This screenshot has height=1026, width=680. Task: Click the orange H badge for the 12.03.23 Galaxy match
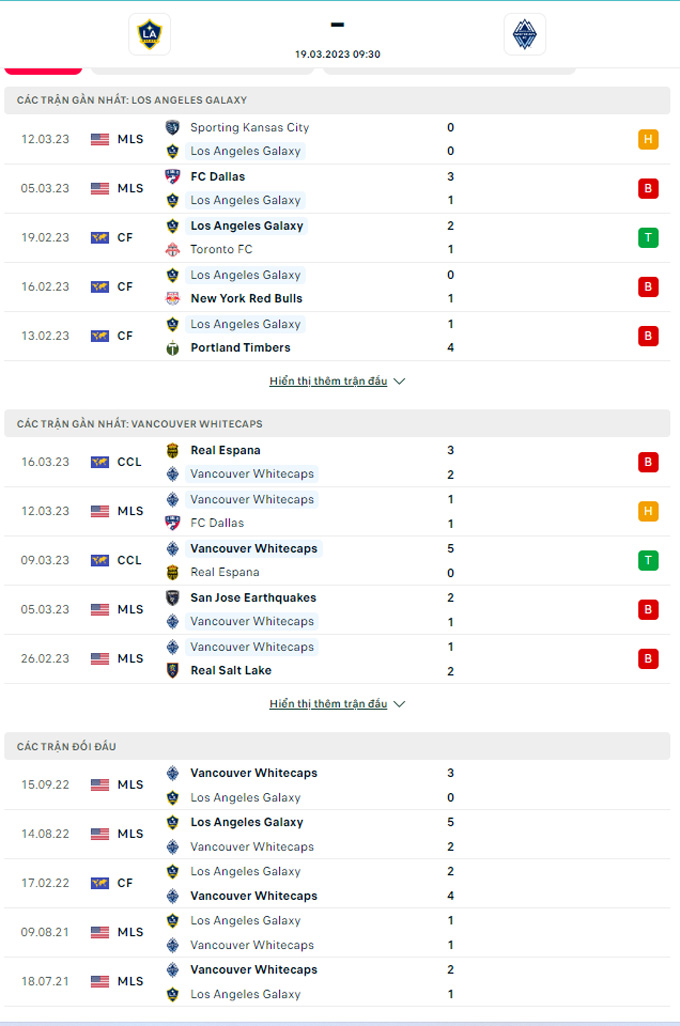pyautogui.click(x=648, y=139)
